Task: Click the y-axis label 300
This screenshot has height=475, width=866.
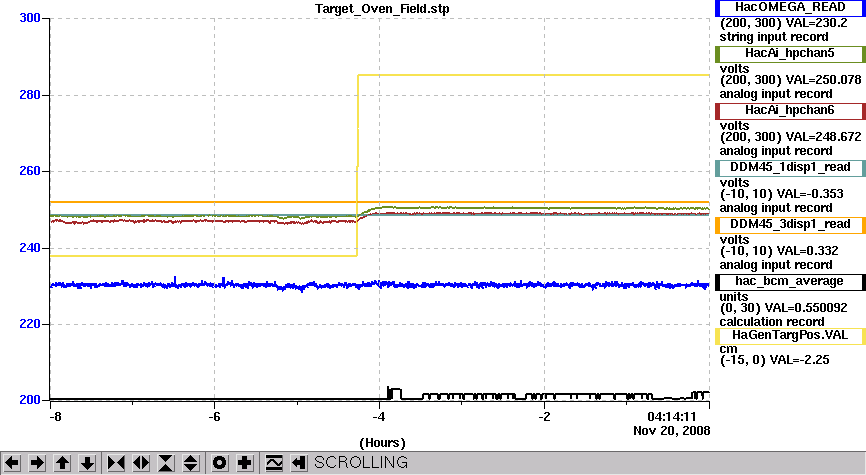Action: 30,18
